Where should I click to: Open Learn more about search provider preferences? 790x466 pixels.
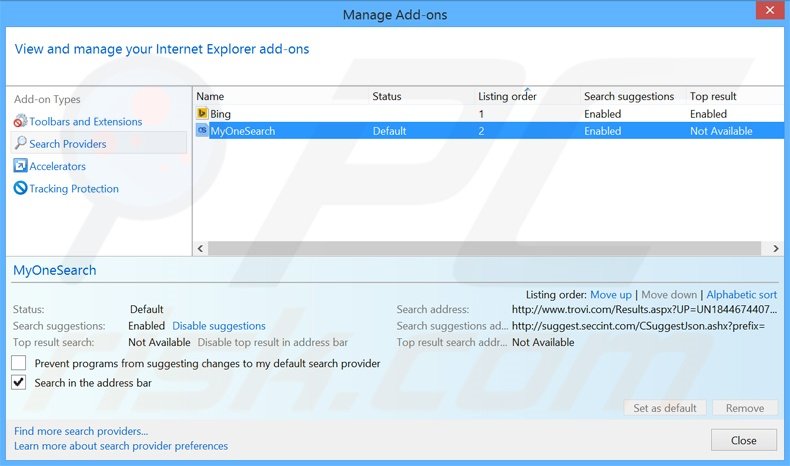[x=121, y=446]
